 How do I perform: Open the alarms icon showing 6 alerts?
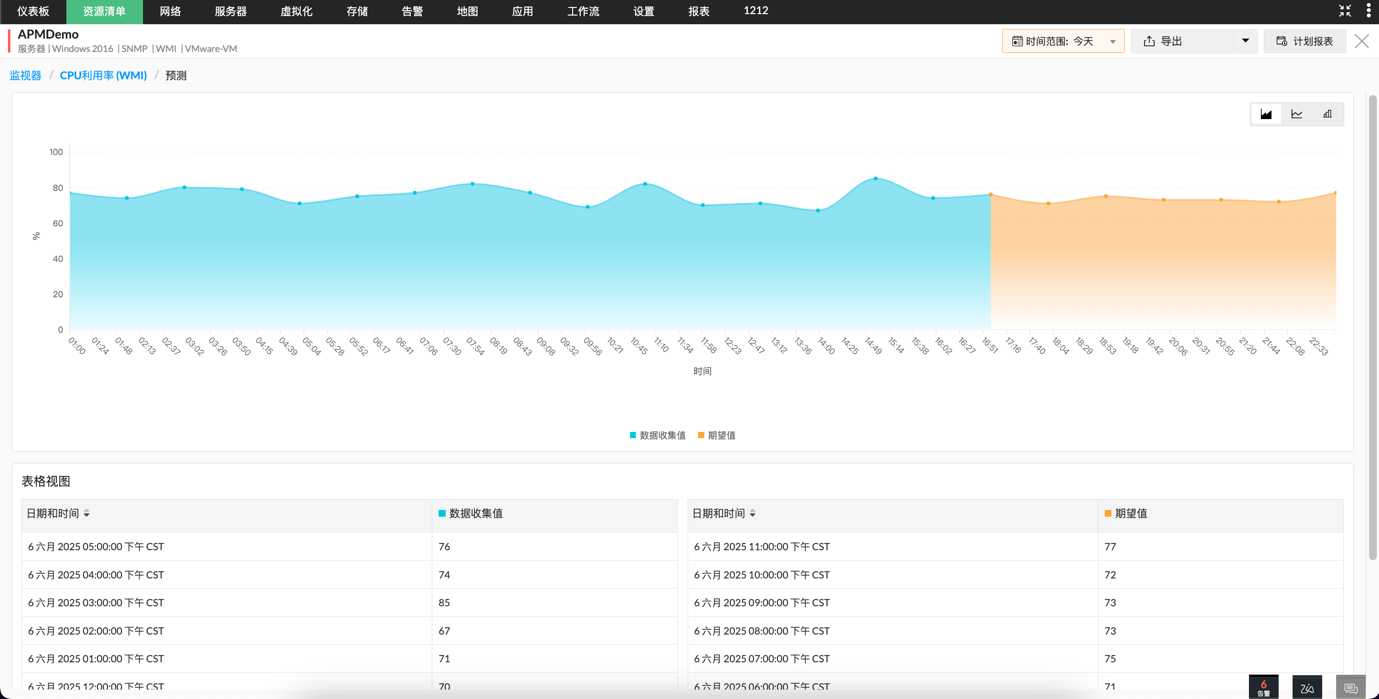(x=1263, y=686)
